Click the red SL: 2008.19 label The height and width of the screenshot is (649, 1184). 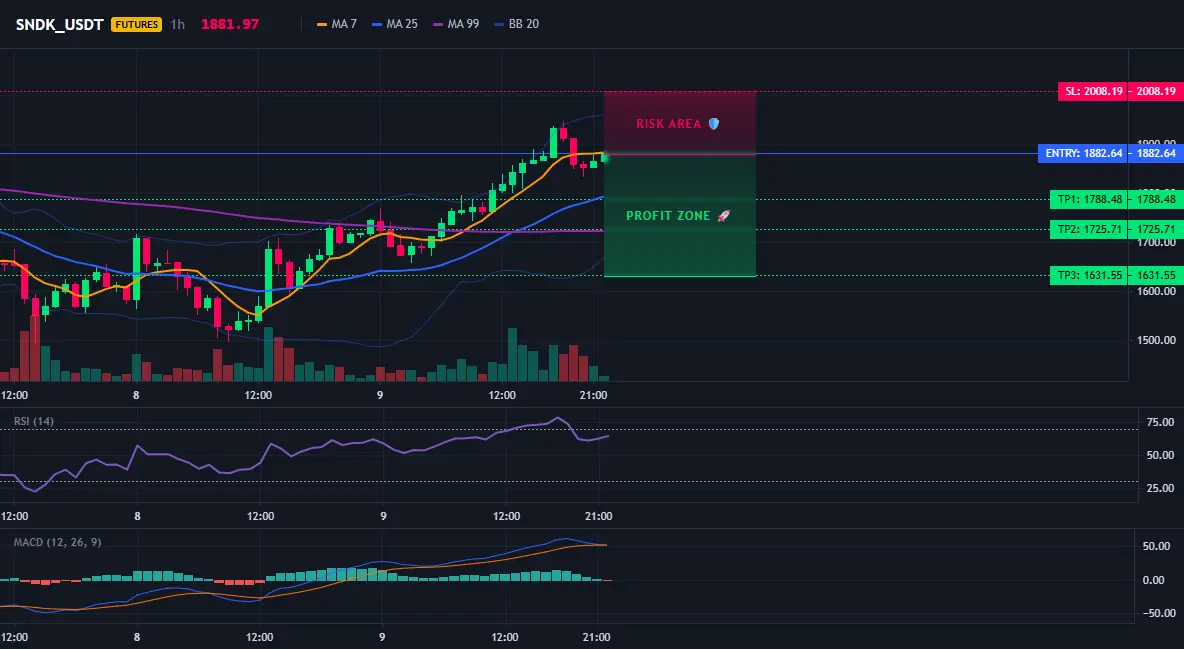tap(1093, 91)
